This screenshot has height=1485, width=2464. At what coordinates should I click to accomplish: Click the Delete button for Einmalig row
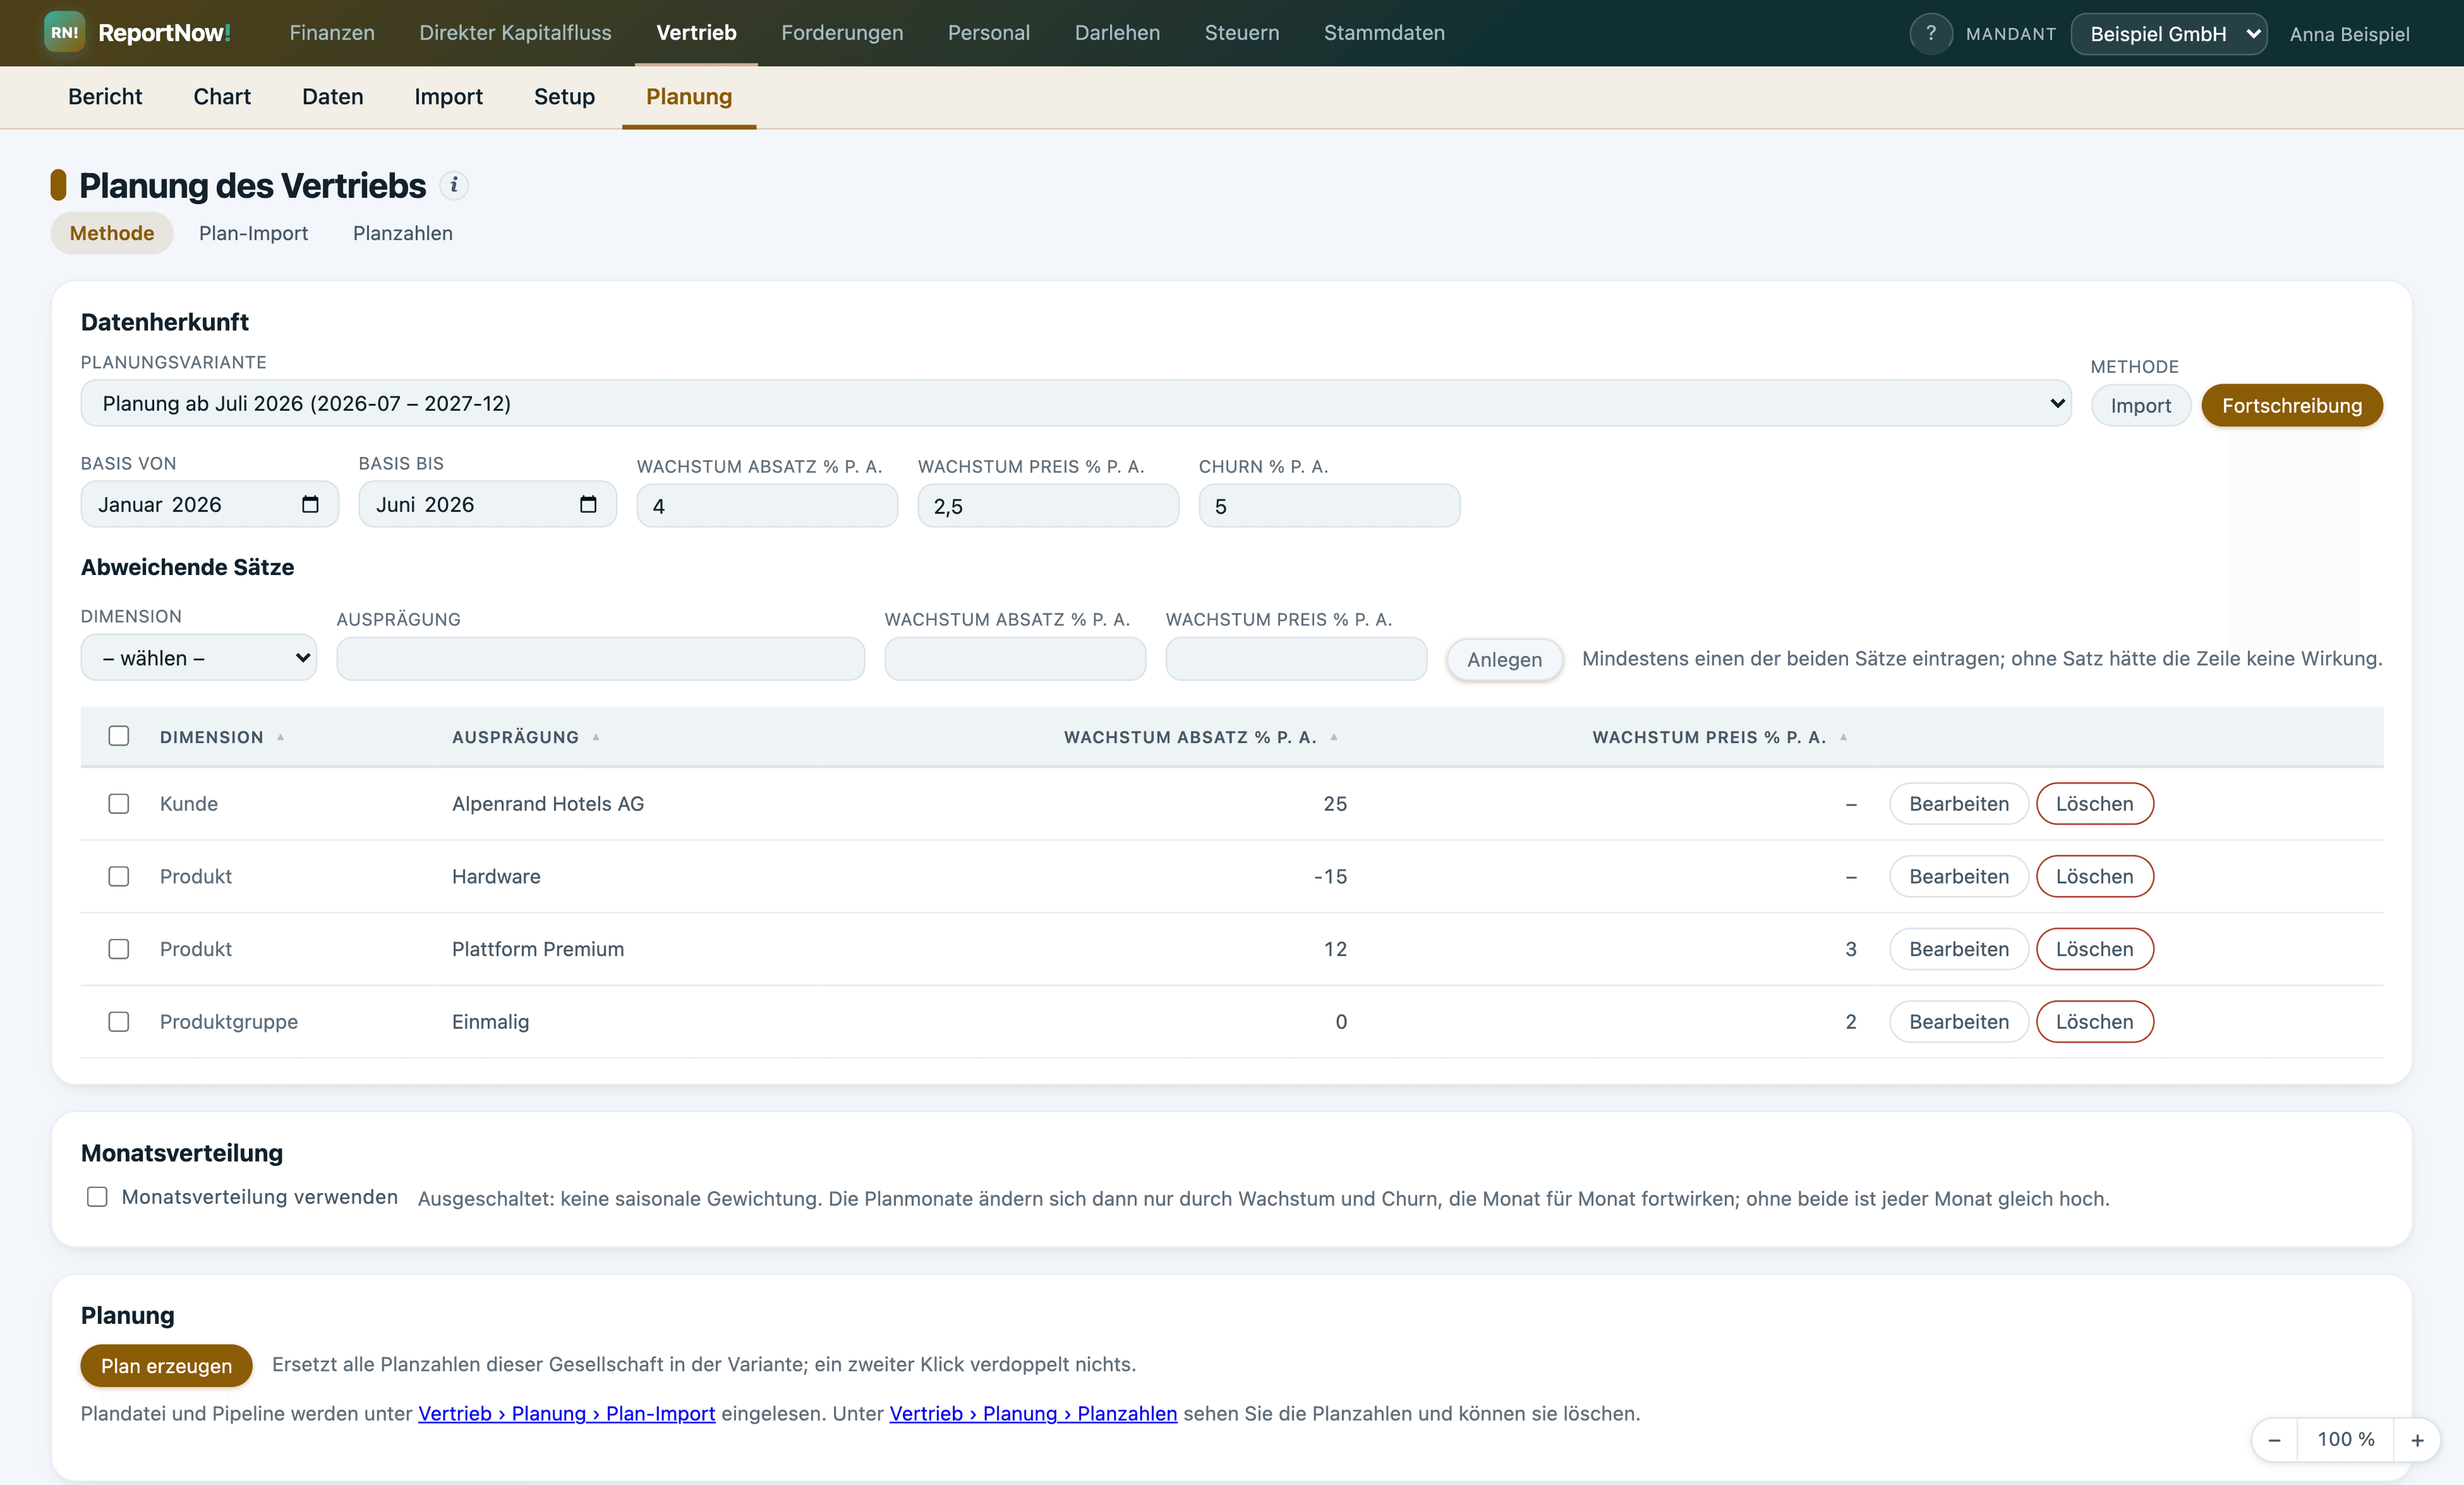coord(2094,1021)
